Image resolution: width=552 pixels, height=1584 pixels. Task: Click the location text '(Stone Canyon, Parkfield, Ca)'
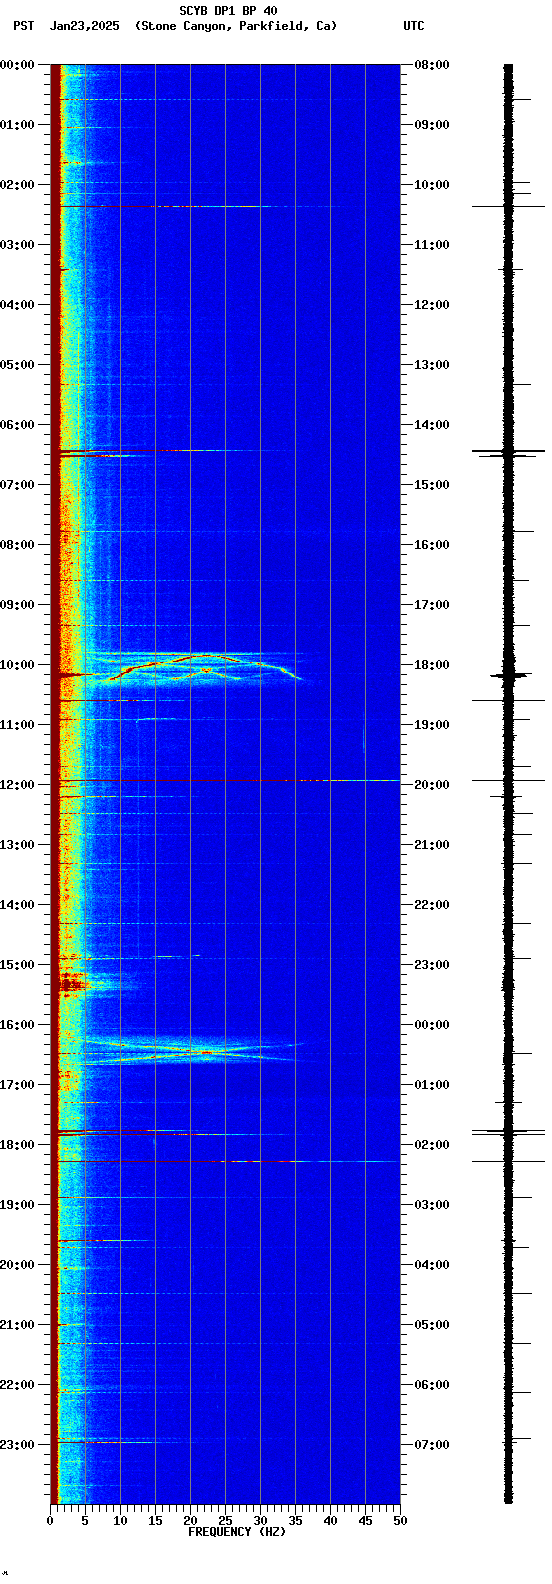pos(236,26)
